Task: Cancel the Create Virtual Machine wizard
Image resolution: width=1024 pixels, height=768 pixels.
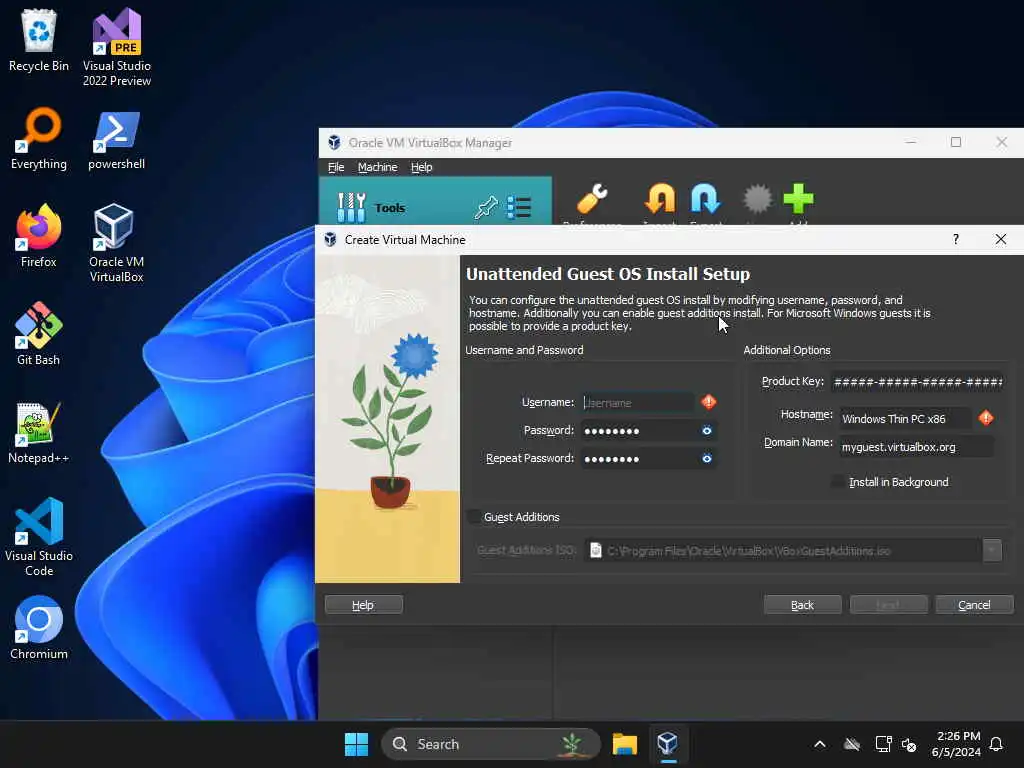Action: (x=974, y=605)
